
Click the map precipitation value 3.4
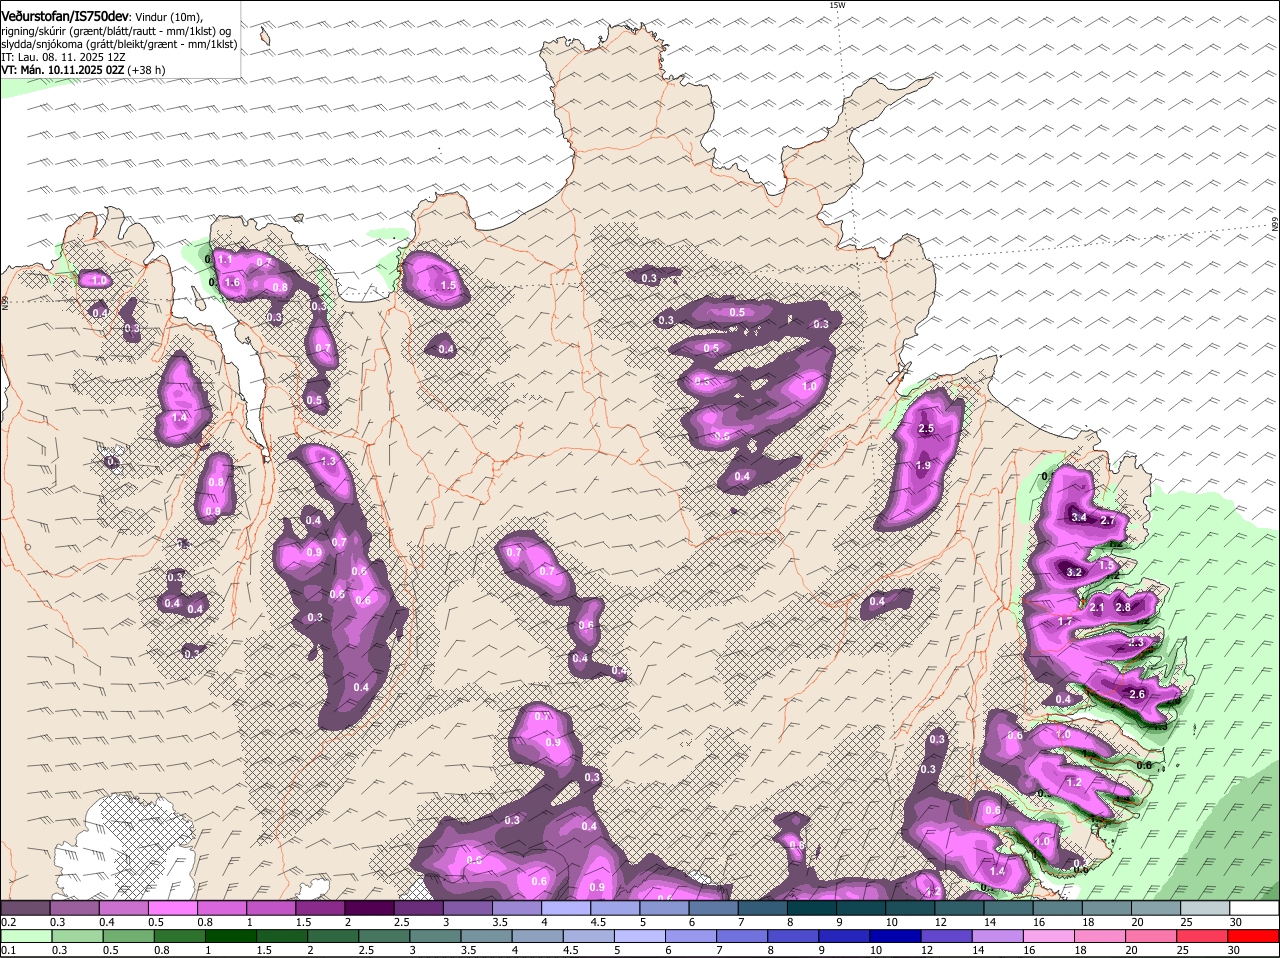(x=1078, y=517)
